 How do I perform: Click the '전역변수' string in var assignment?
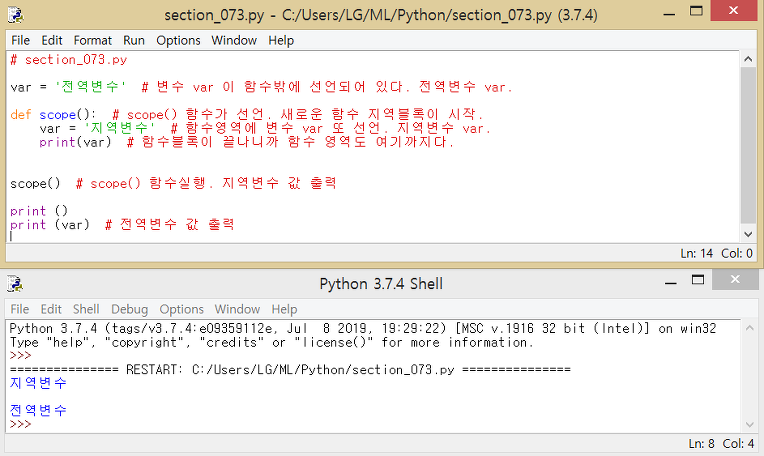pos(90,87)
